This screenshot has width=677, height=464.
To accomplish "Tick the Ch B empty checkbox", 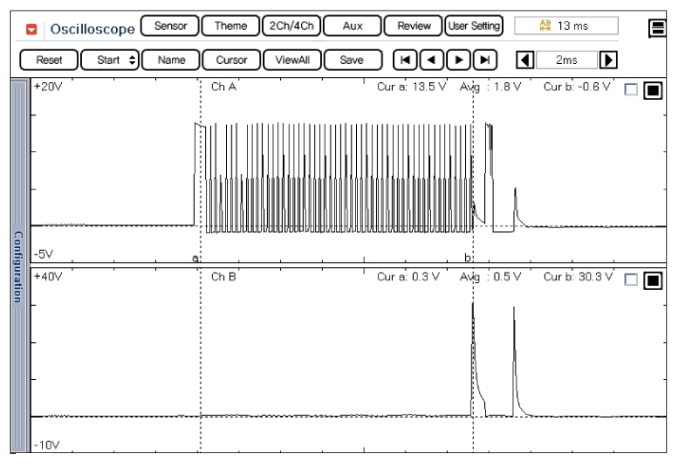I will (628, 281).
